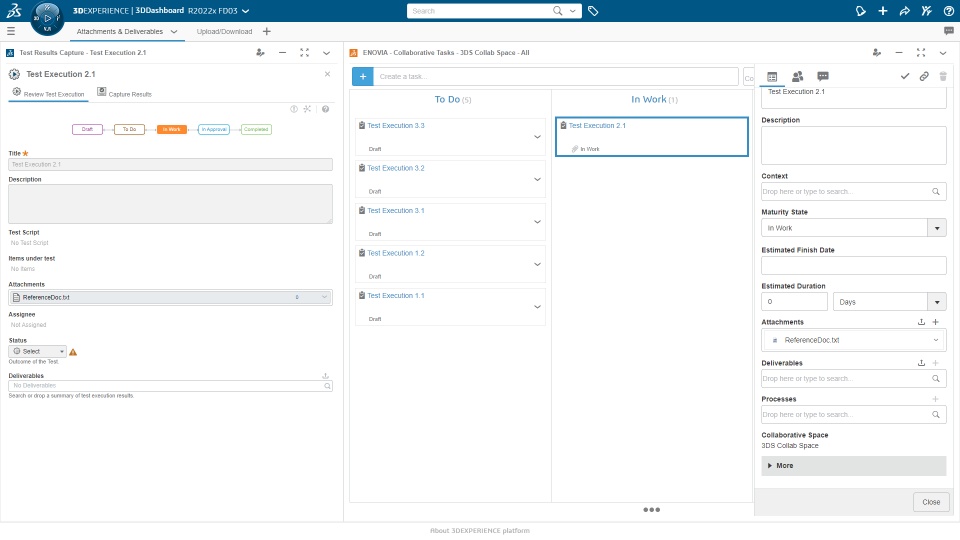This screenshot has width=960, height=540.
Task: Click the blue plus create task button
Action: (x=362, y=77)
